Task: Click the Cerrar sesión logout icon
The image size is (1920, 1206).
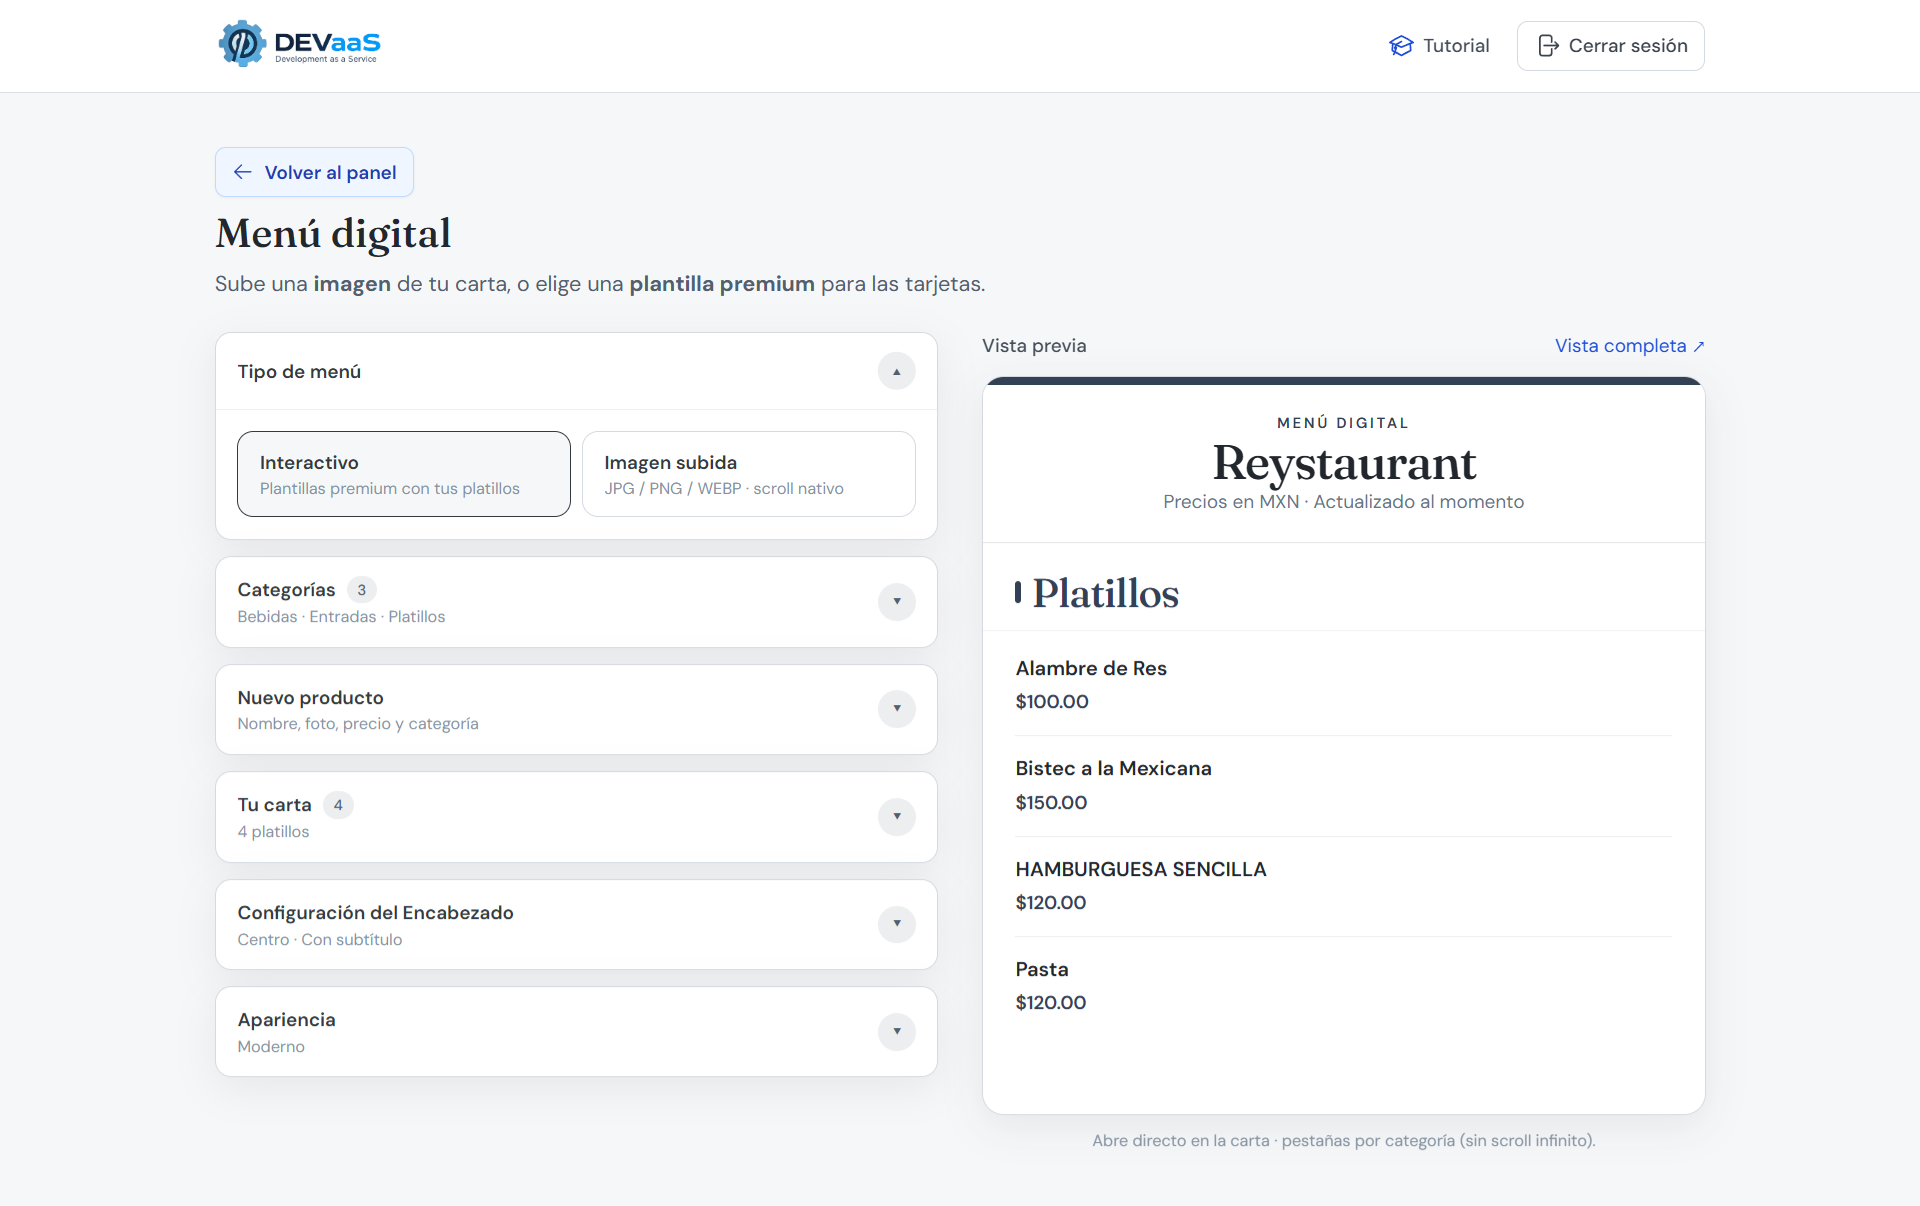Action: 1548,46
